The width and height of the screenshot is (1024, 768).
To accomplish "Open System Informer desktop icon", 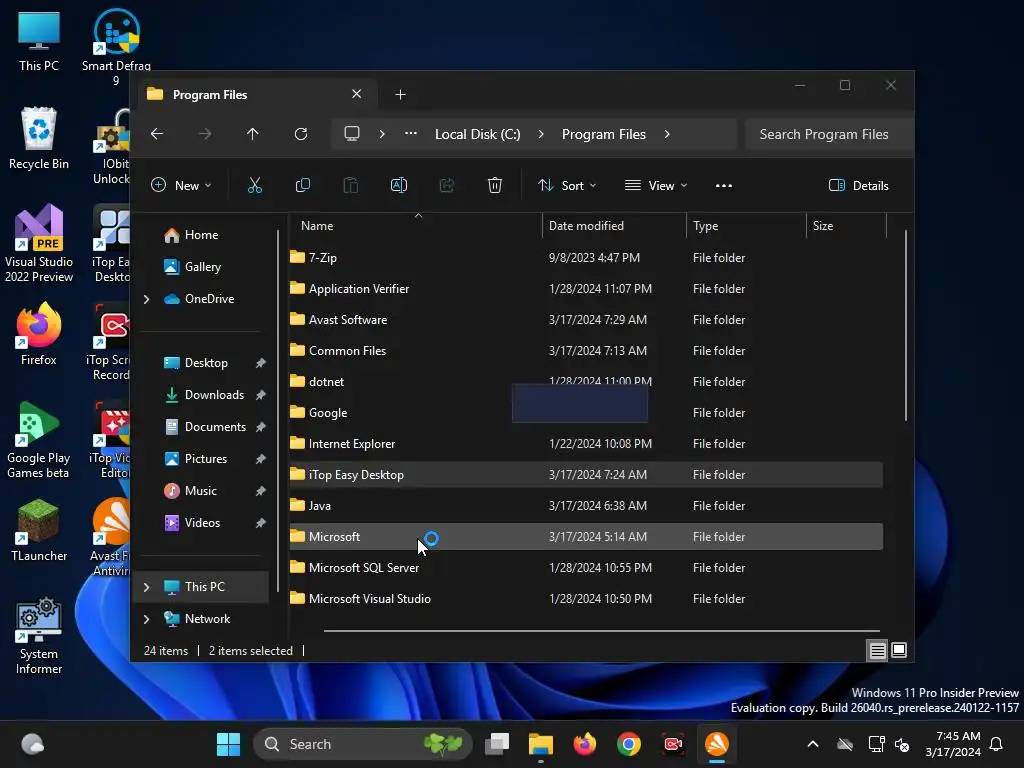I will tap(39, 635).
